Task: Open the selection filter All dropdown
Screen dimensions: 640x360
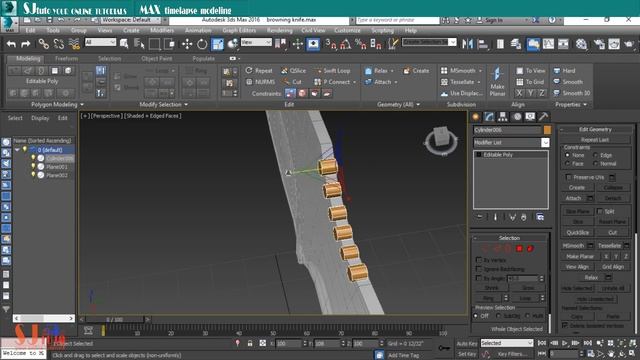Action: (x=100, y=42)
